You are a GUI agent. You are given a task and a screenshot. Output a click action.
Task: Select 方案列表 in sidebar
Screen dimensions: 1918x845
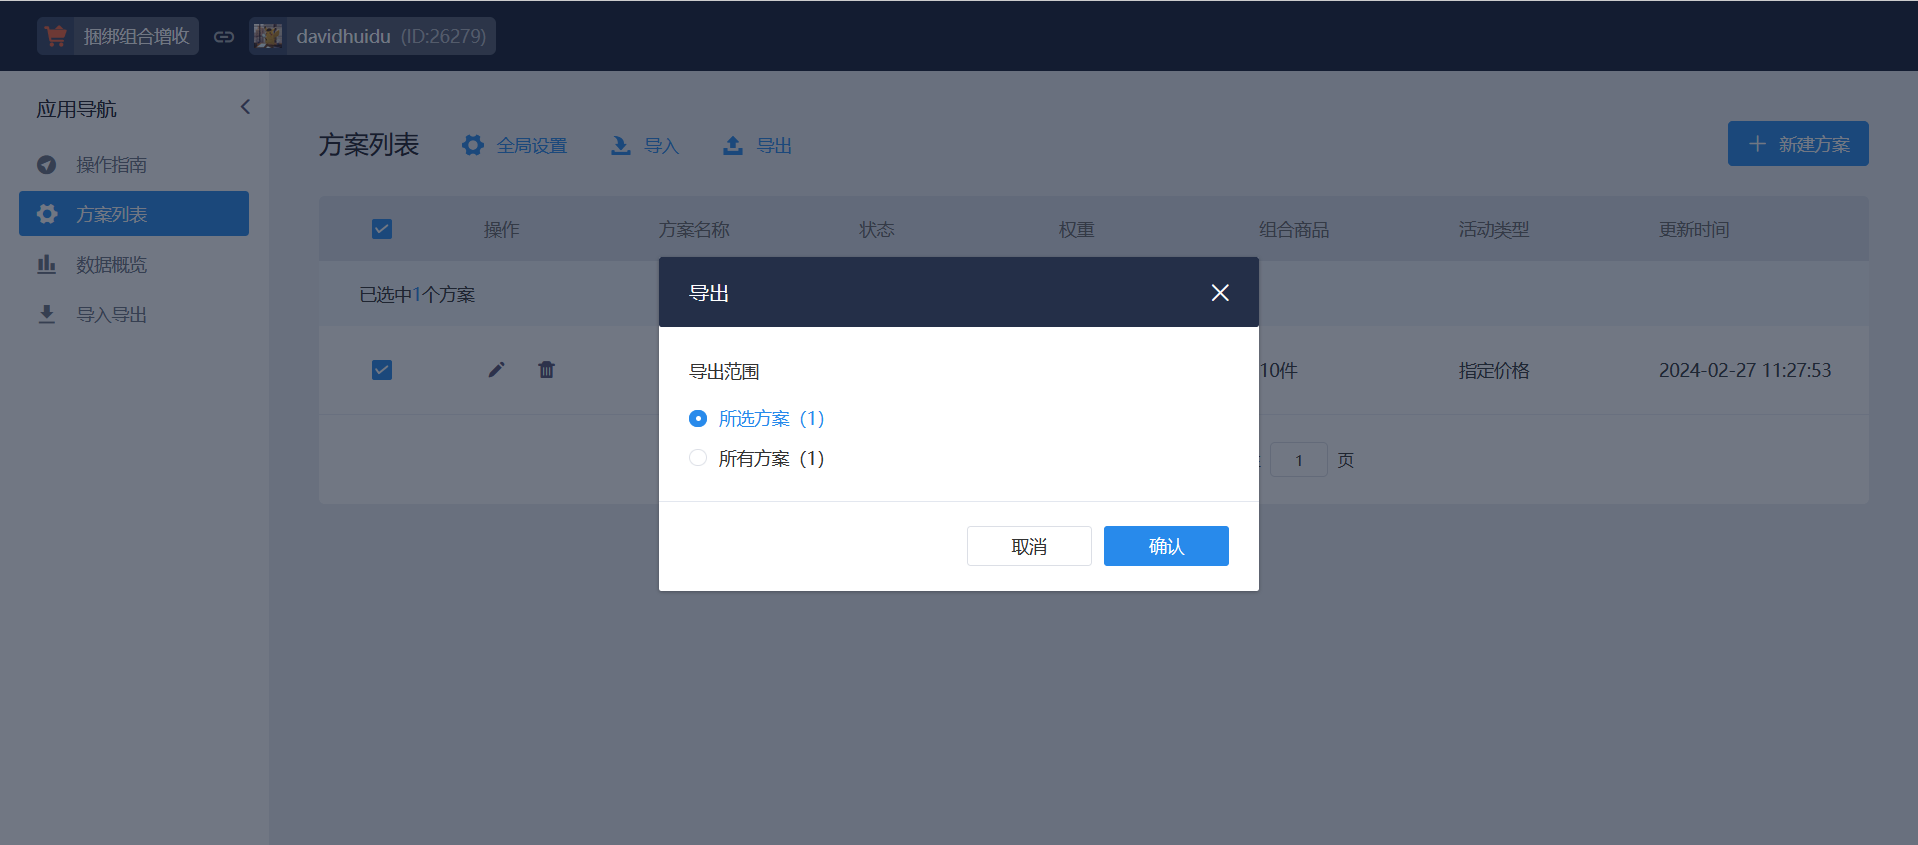pyautogui.click(x=134, y=214)
